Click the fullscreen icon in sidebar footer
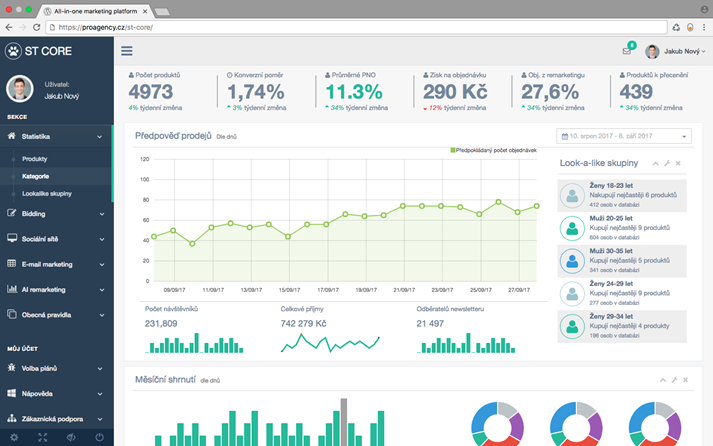This screenshot has width=713, height=446. pos(43,438)
